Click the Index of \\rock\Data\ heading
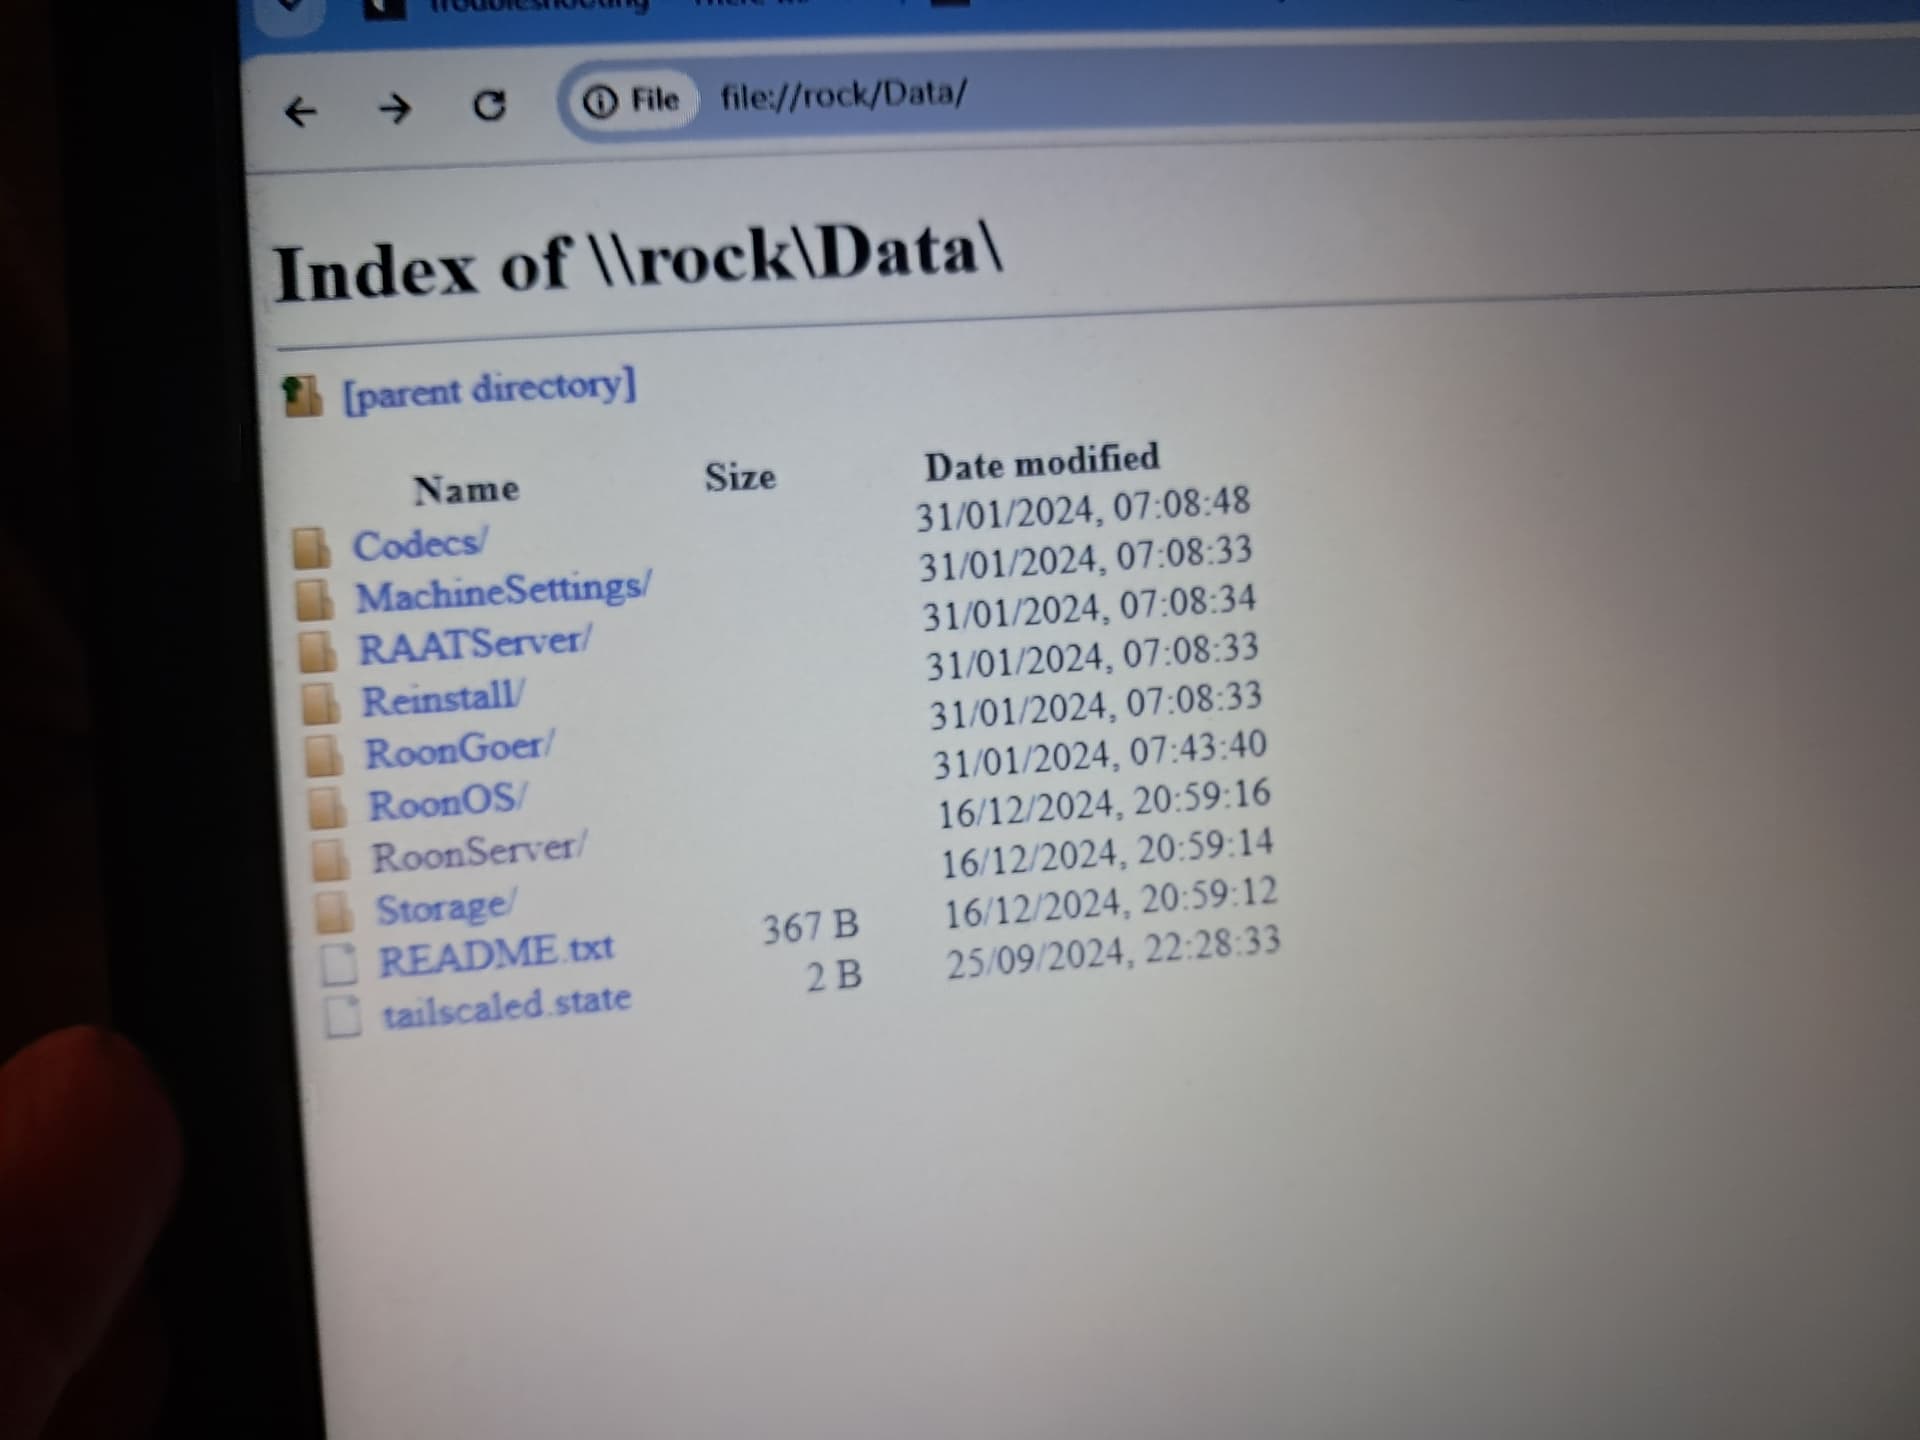Viewport: 1920px width, 1440px height. [x=637, y=262]
